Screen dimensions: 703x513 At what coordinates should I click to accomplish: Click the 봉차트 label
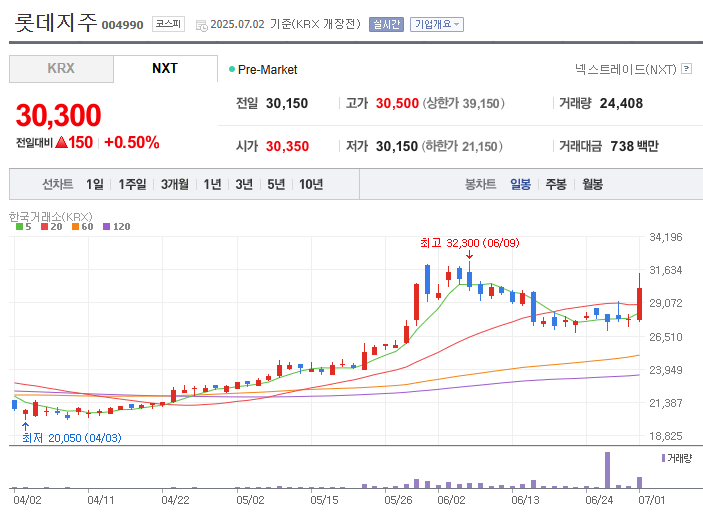481,184
